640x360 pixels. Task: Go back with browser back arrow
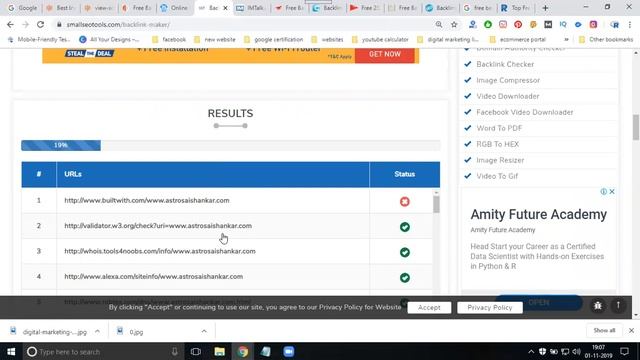click(10, 24)
